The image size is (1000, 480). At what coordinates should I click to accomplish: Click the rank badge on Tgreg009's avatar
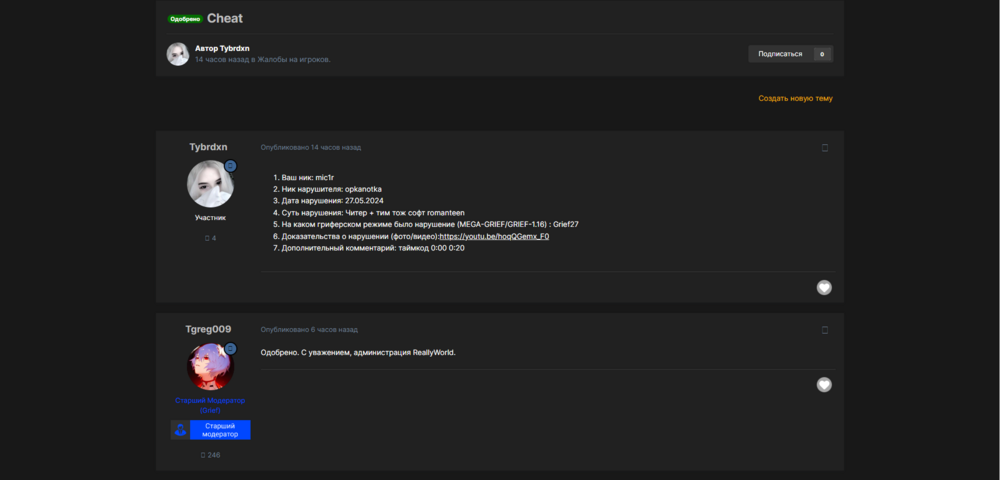pos(231,349)
